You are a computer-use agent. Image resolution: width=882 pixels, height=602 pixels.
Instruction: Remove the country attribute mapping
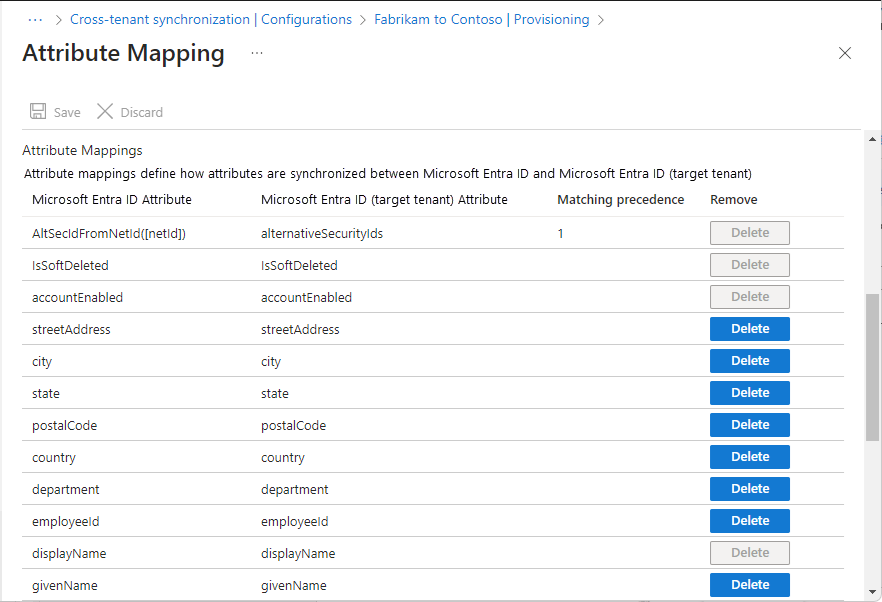(x=749, y=457)
